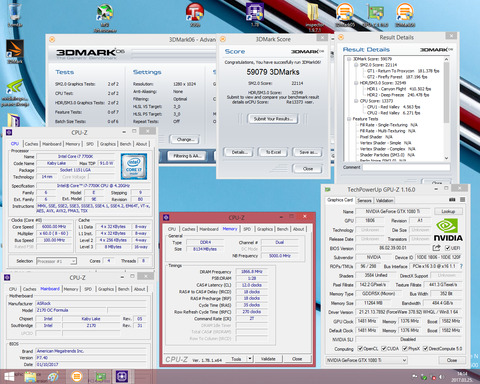480x384 pixels.
Task: Open Bench tab in CPU-Z Mainboard window
Action: [123, 289]
